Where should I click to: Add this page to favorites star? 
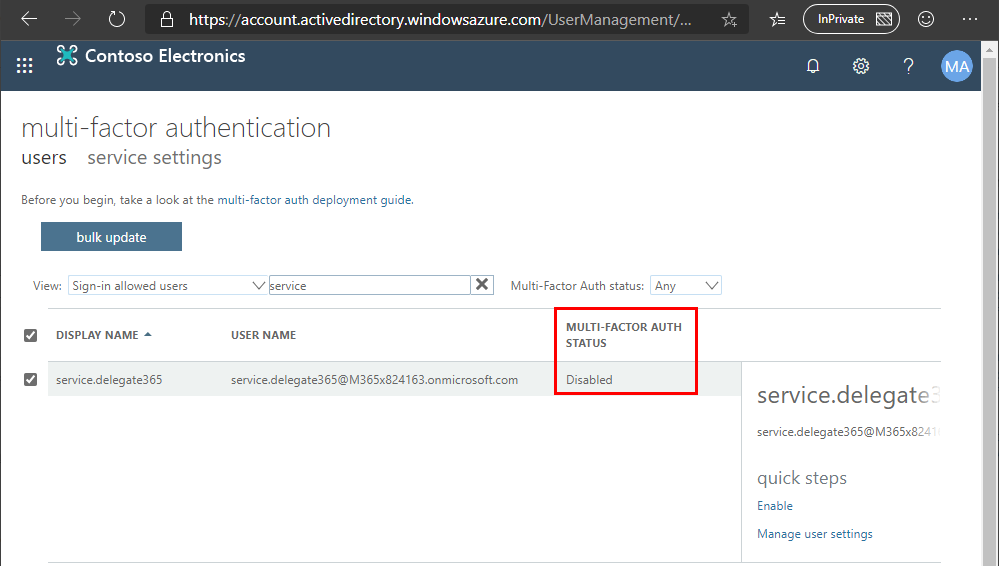pos(729,19)
